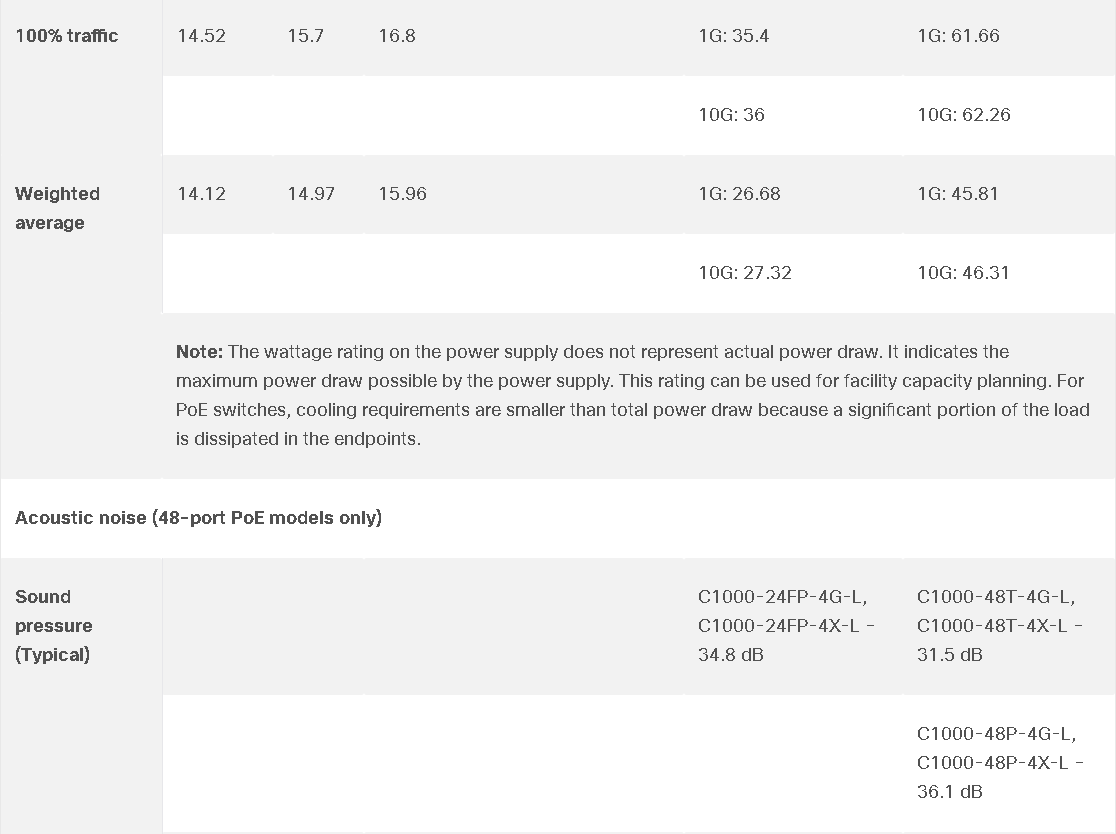Select the 16.8 value cell
Viewport: 1116px width, 834px height.
pyautogui.click(x=396, y=36)
